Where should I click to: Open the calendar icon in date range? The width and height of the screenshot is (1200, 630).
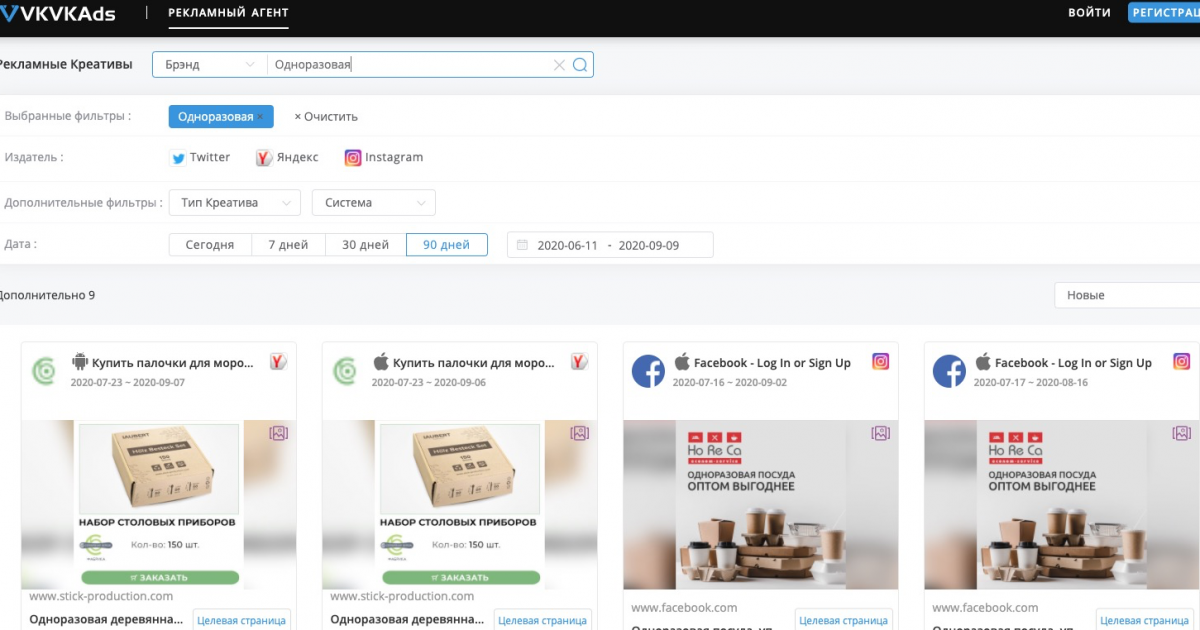coord(522,245)
